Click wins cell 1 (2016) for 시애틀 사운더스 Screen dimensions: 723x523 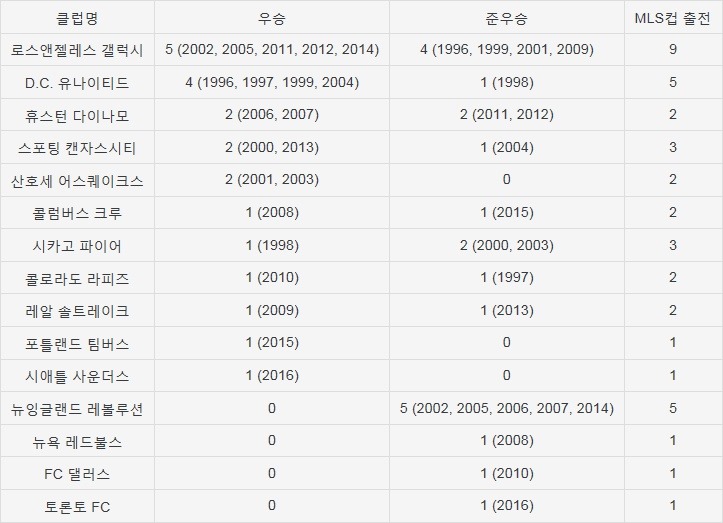click(272, 375)
